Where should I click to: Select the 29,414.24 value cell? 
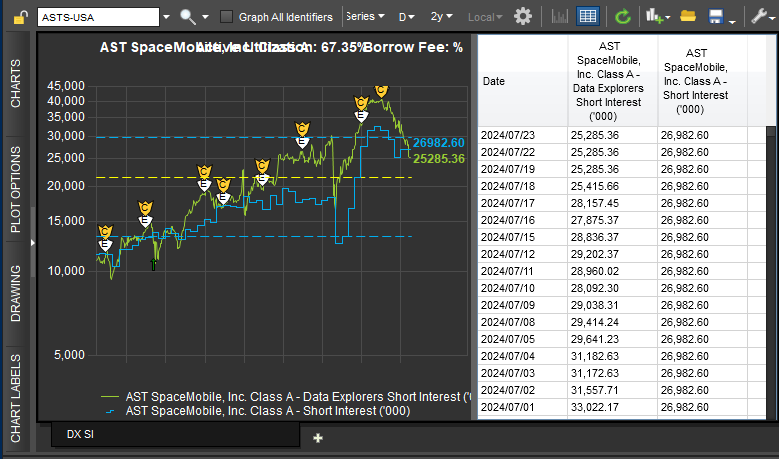click(613, 322)
